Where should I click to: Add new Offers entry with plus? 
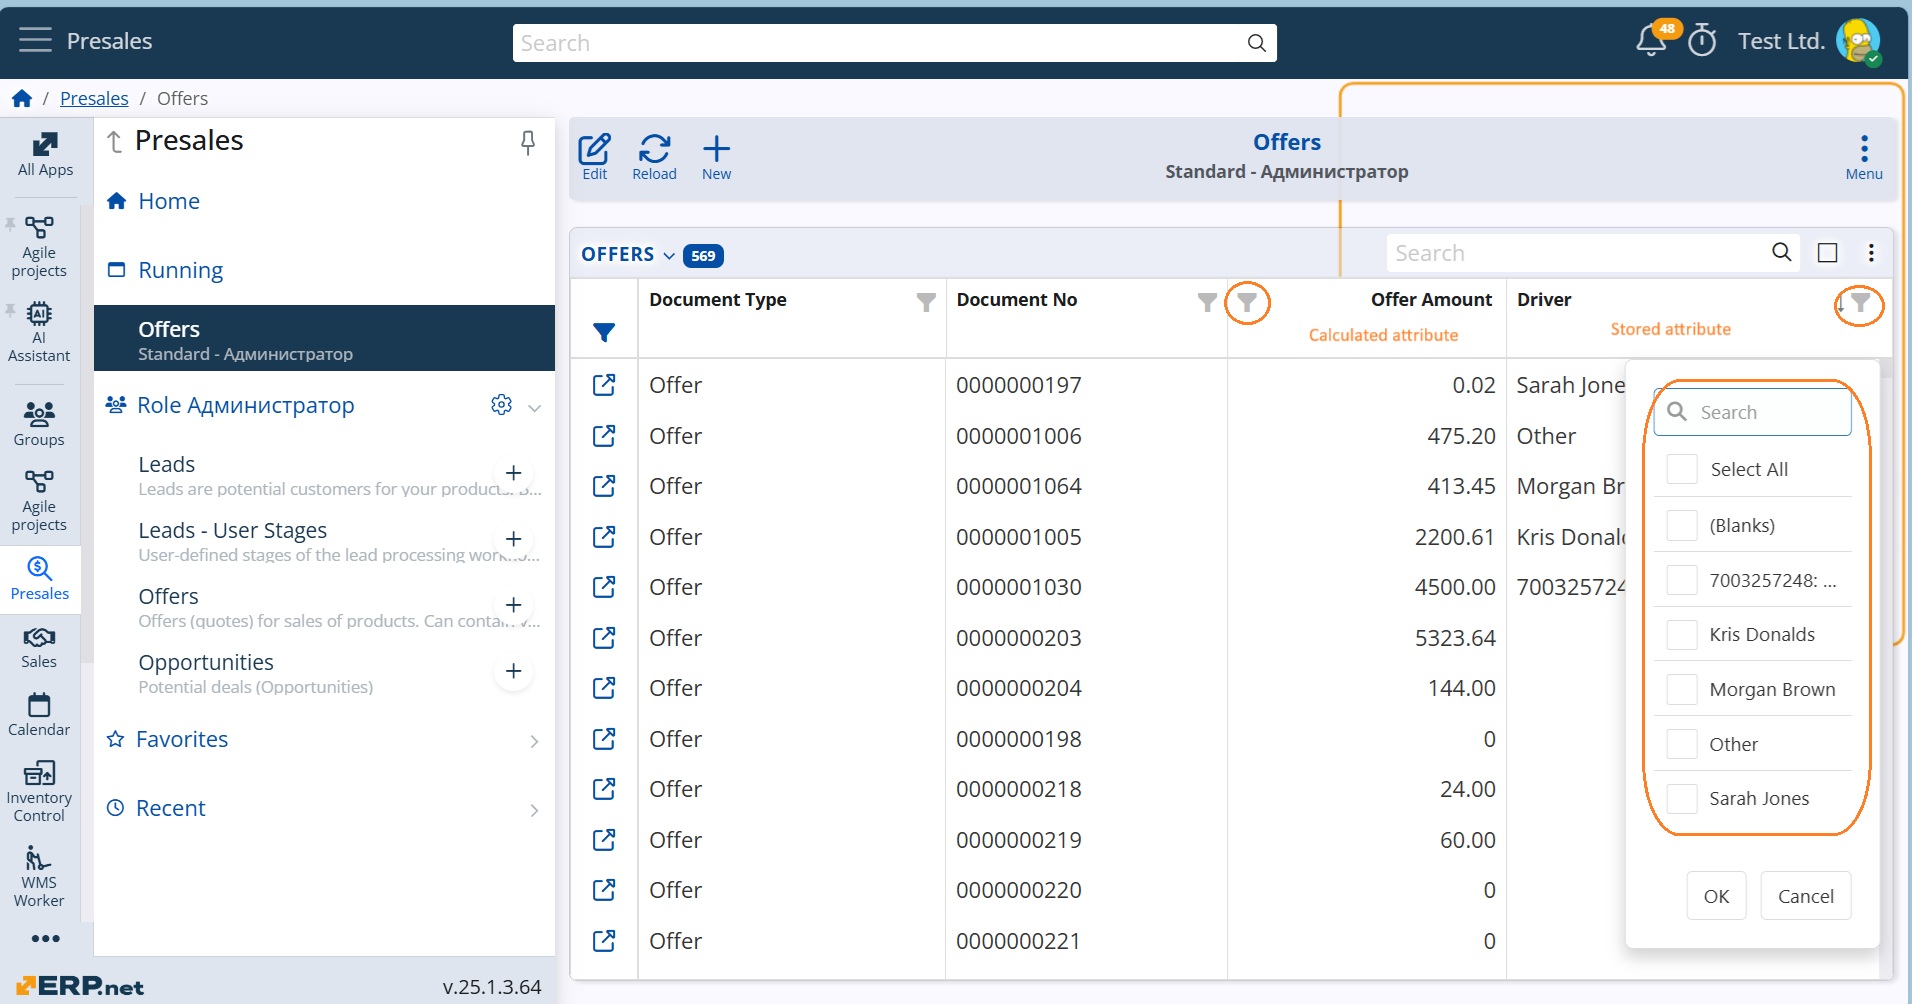[x=513, y=605]
